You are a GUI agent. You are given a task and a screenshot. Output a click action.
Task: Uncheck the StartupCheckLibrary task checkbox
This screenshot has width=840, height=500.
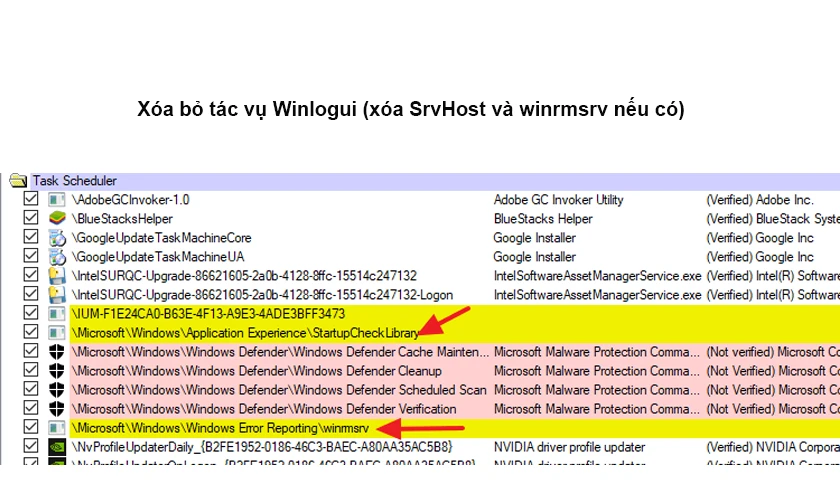31,332
